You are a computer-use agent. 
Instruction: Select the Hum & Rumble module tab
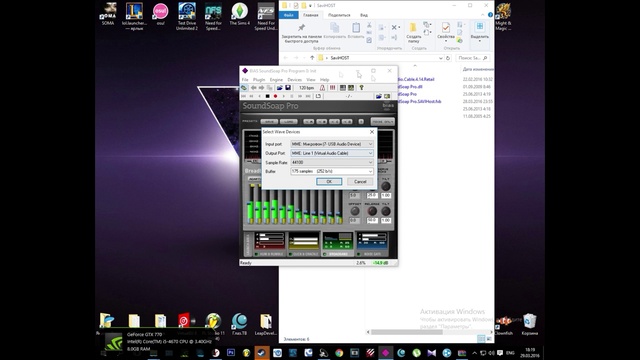point(269,245)
